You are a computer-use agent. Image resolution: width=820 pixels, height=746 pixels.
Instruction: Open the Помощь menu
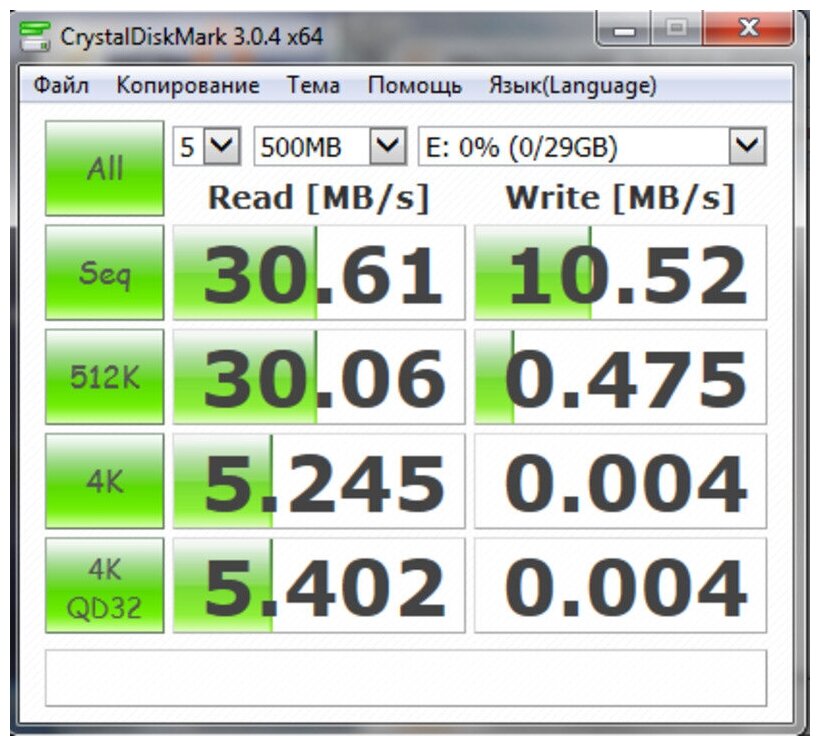(x=415, y=85)
